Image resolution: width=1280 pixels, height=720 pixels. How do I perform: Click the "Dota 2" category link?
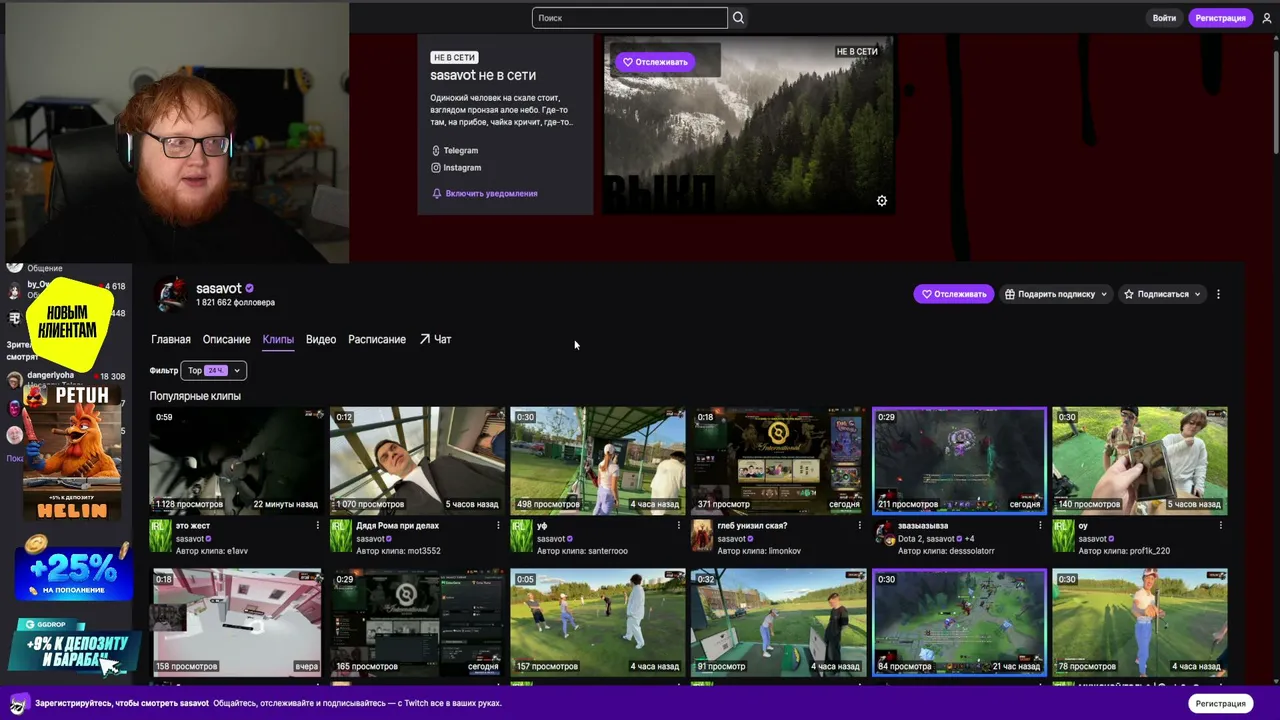tap(910, 539)
